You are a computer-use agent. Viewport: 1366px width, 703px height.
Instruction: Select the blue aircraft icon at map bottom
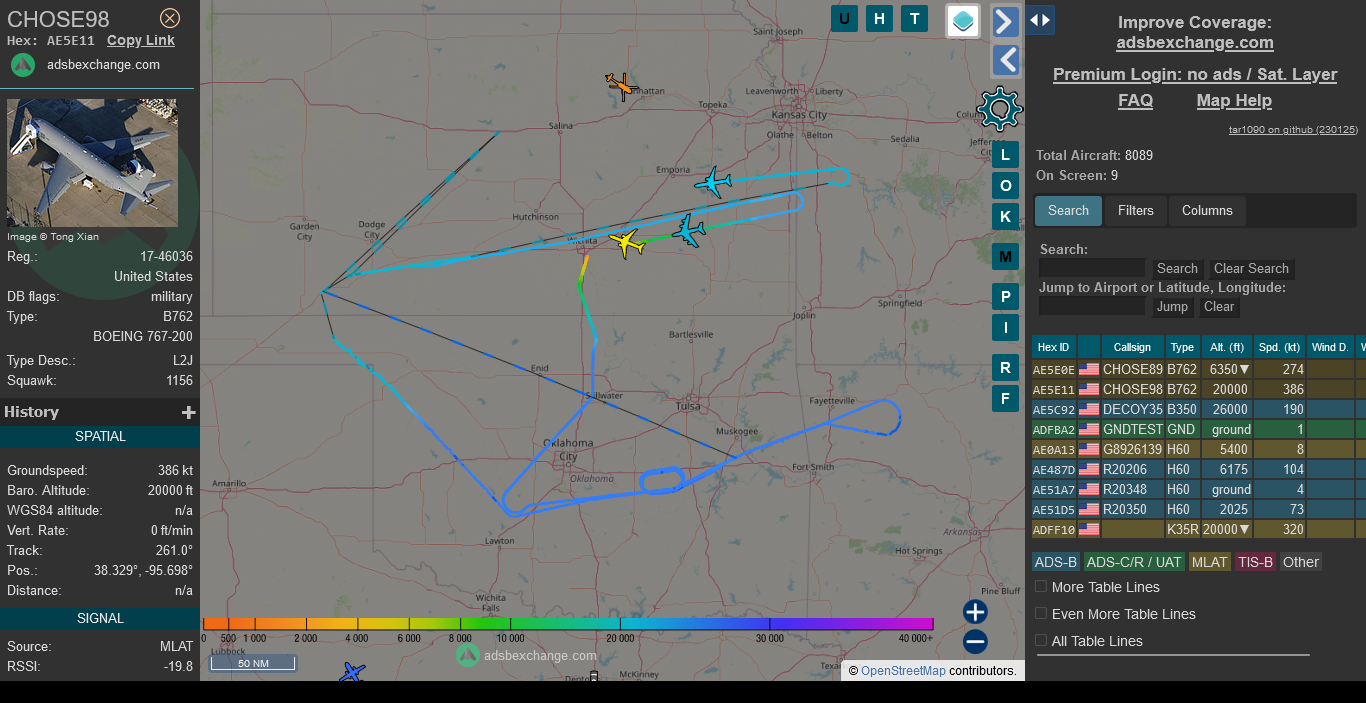pos(352,672)
